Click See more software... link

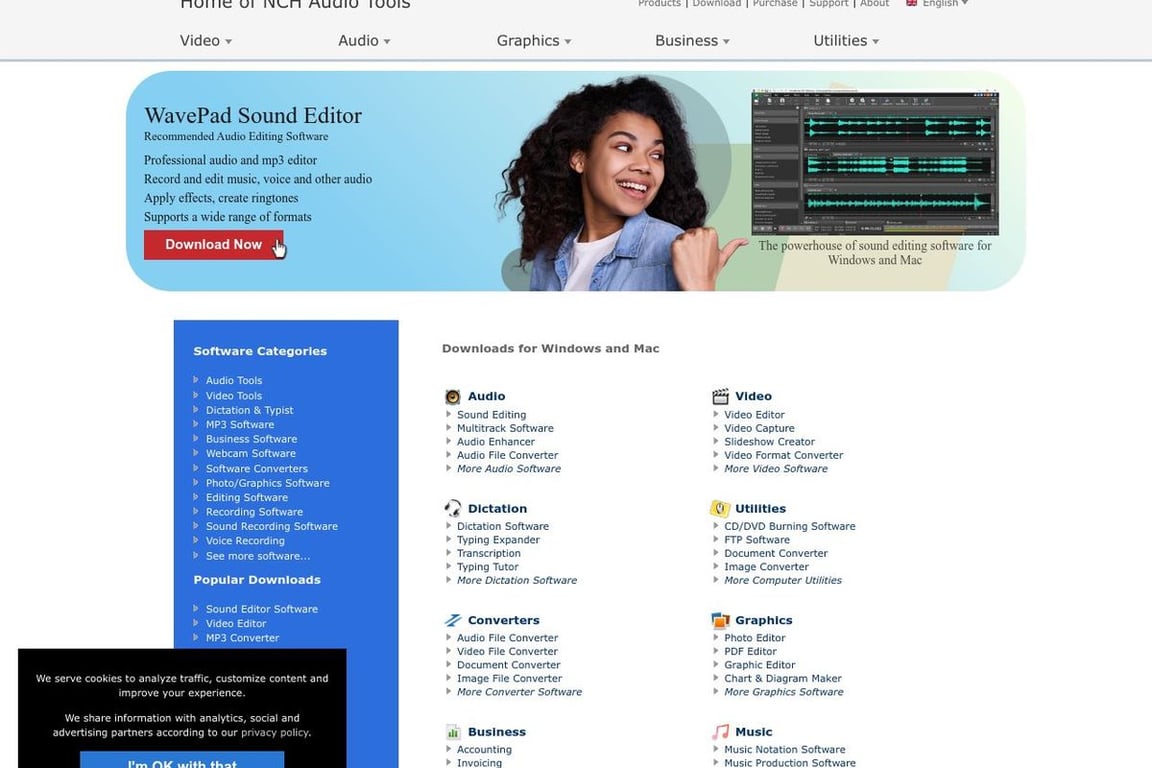point(258,556)
